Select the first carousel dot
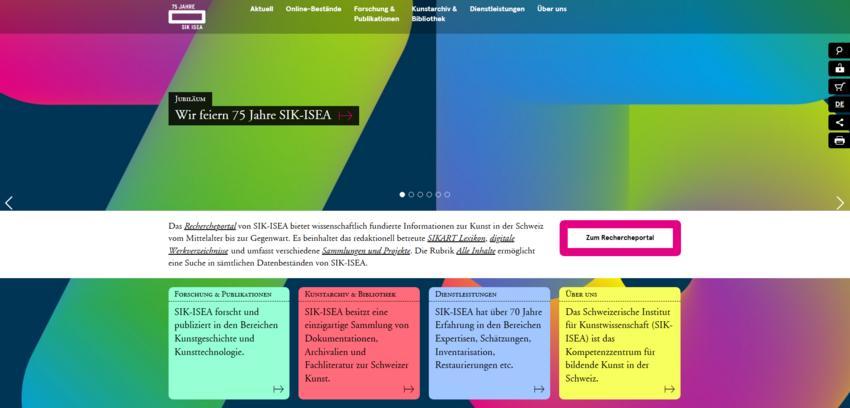 [x=402, y=195]
